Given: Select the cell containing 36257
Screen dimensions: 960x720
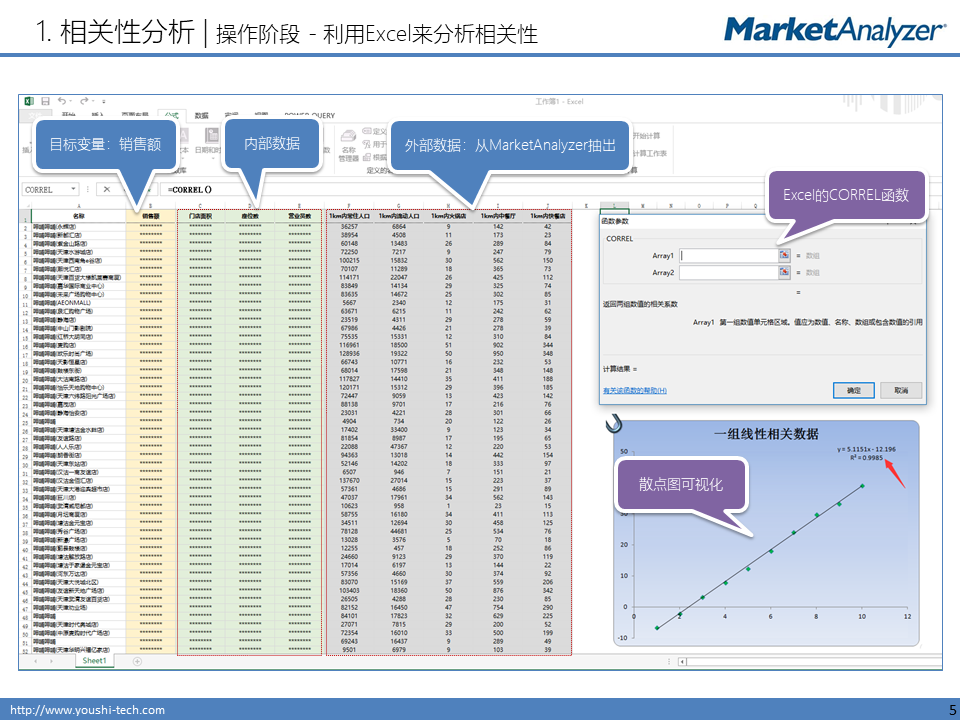Looking at the screenshot, I should [349, 227].
